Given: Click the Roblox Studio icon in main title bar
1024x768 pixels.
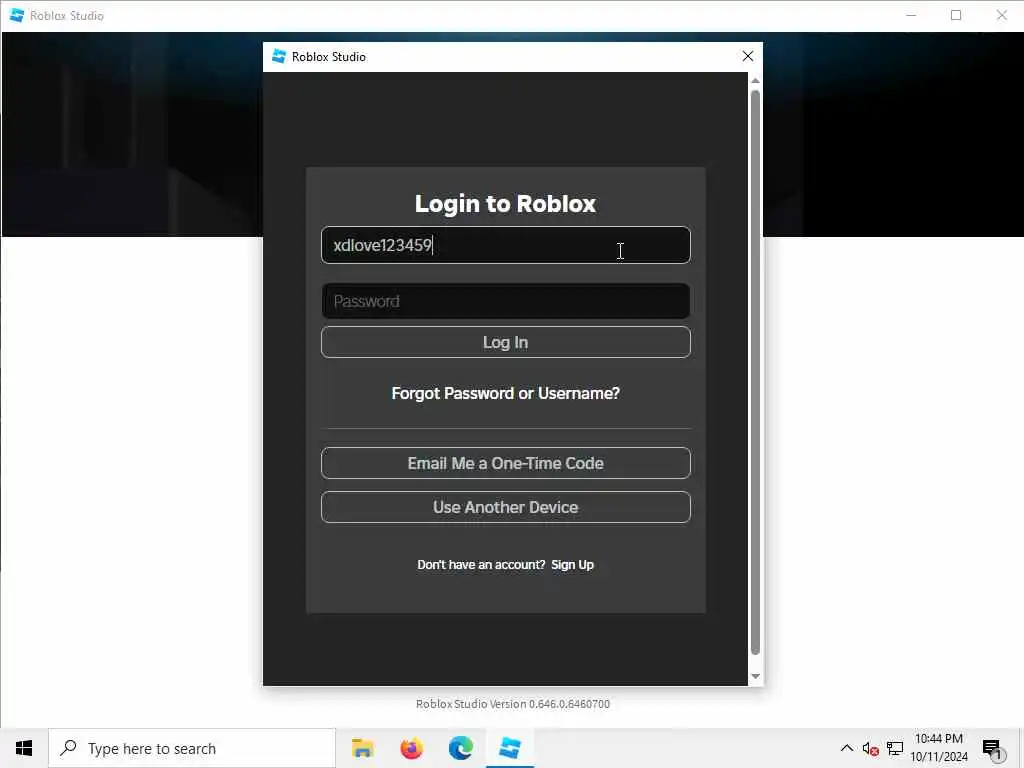Looking at the screenshot, I should pos(17,15).
